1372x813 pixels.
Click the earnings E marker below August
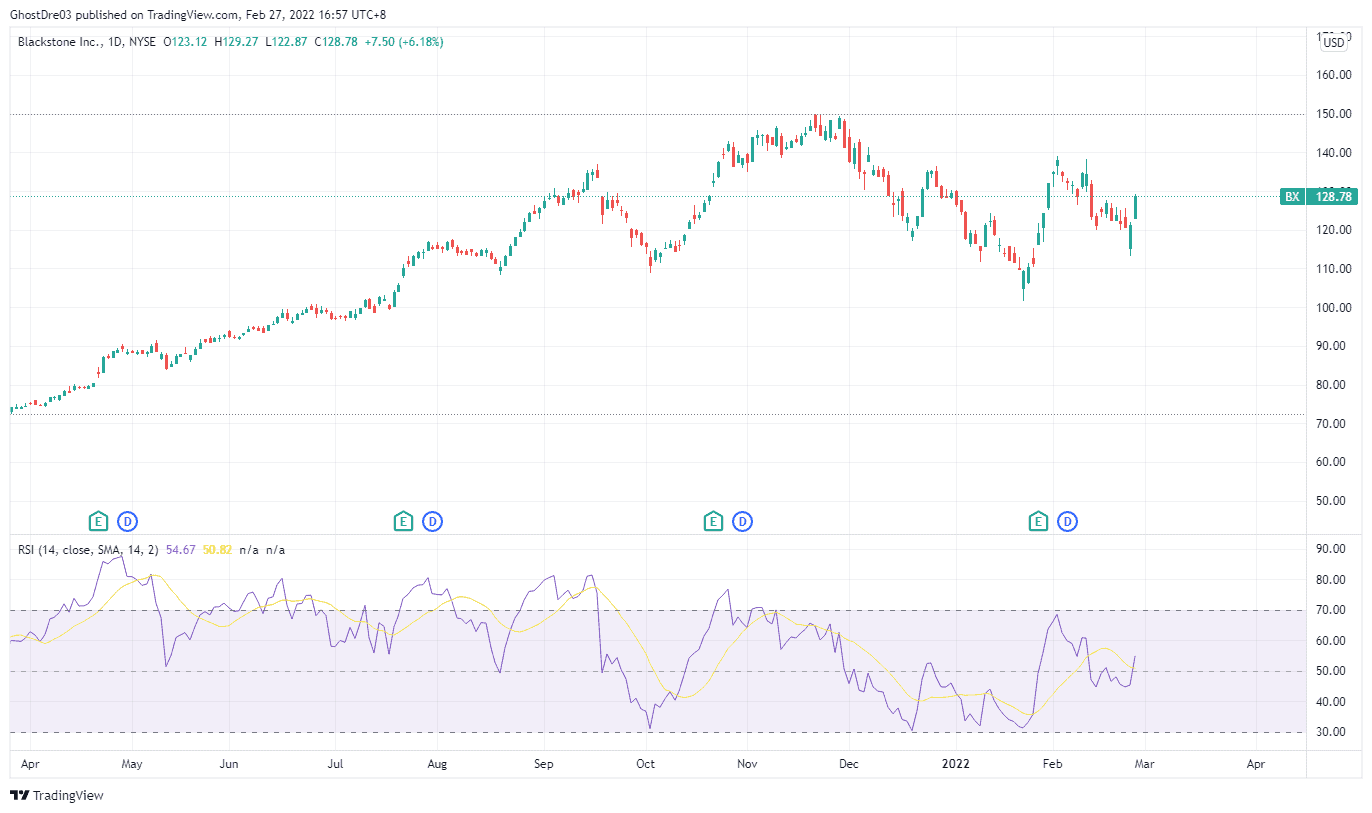click(403, 521)
